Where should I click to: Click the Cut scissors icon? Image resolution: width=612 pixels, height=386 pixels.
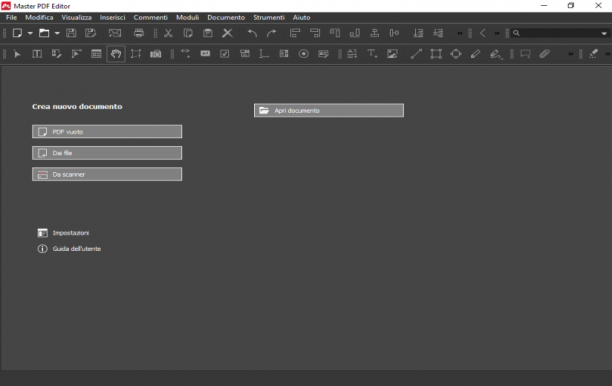click(x=168, y=33)
